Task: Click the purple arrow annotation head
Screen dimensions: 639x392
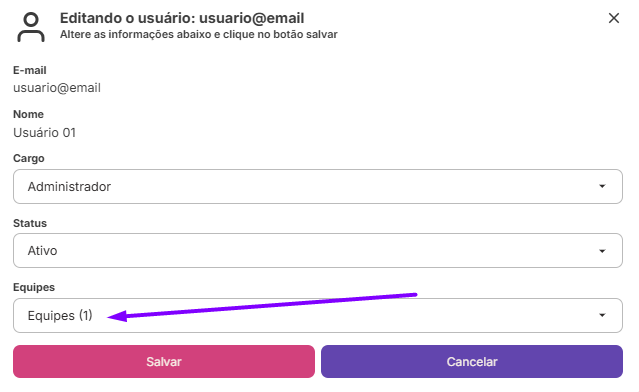Action: 117,316
